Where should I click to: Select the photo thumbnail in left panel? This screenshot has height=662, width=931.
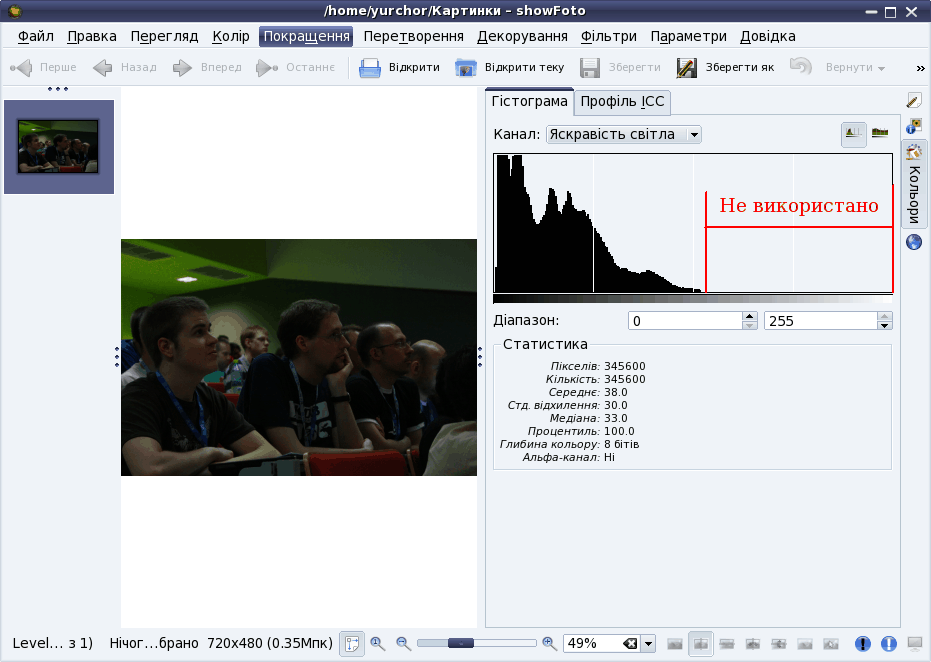pyautogui.click(x=58, y=146)
